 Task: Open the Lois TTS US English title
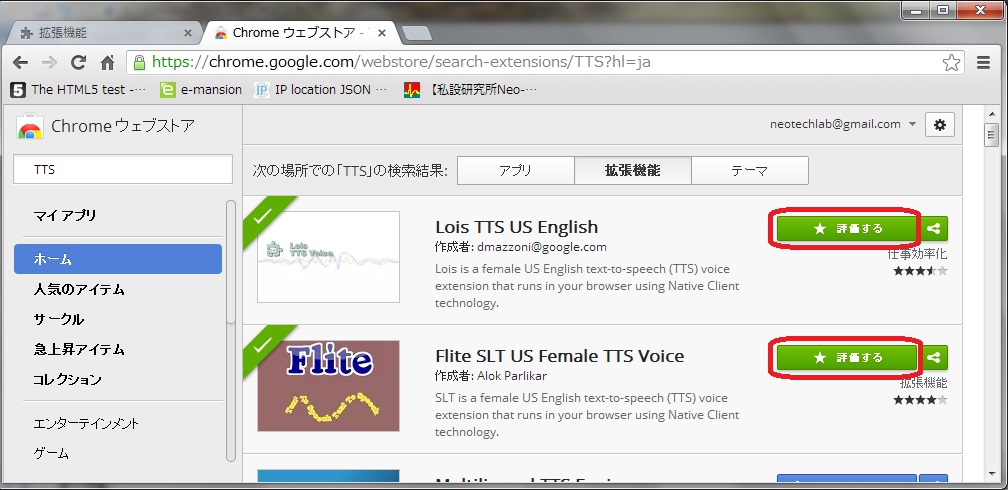click(x=516, y=227)
